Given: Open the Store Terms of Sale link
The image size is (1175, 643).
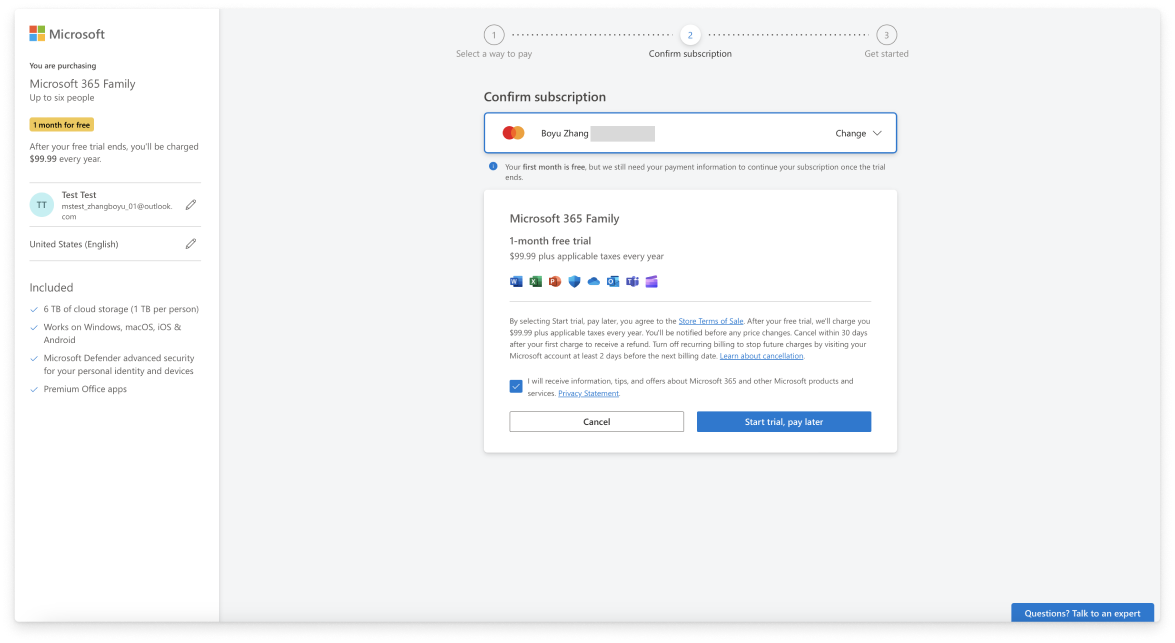Looking at the screenshot, I should [x=710, y=321].
